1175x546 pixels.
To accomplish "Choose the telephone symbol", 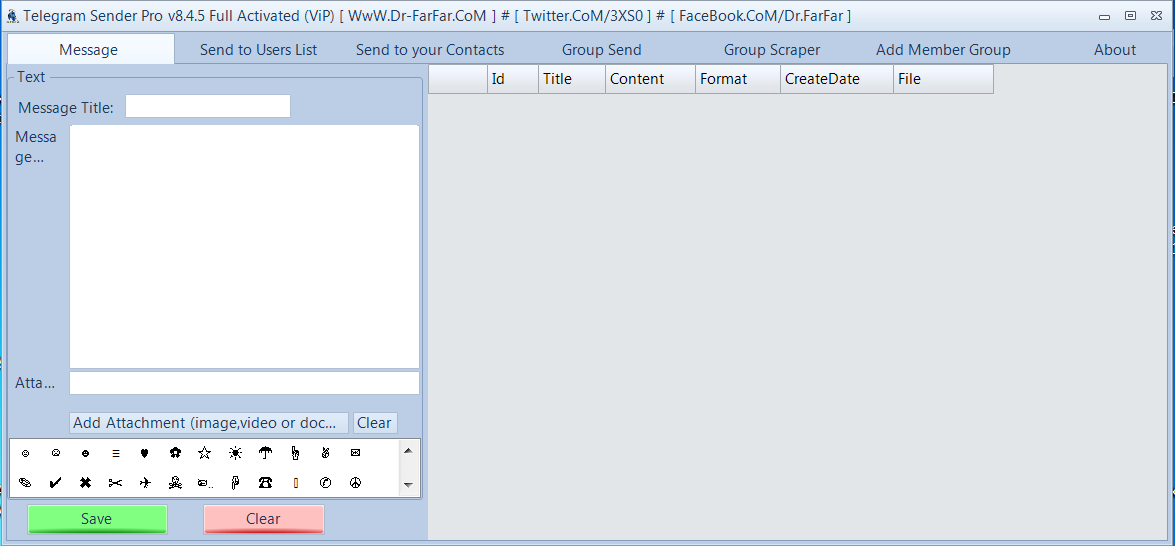I will 265,483.
